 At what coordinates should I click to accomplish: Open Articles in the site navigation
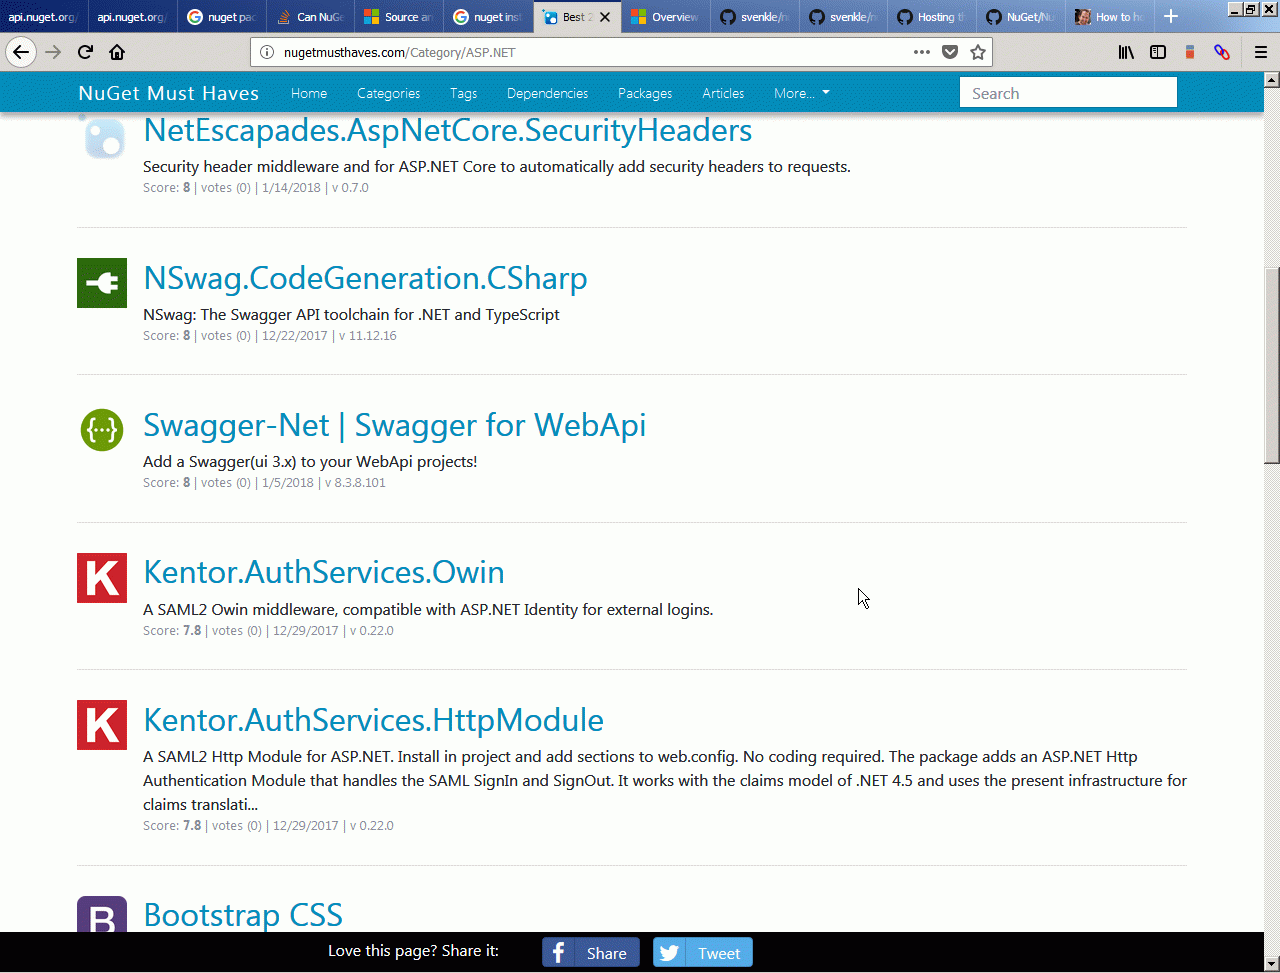(x=723, y=93)
